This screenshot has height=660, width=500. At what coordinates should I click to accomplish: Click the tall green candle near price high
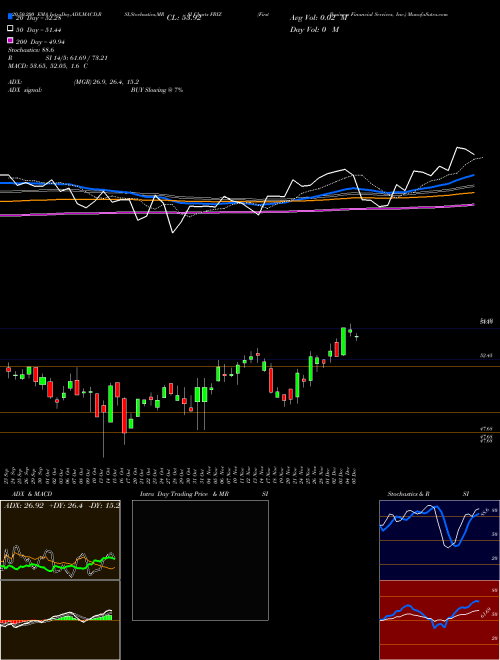tap(343, 341)
